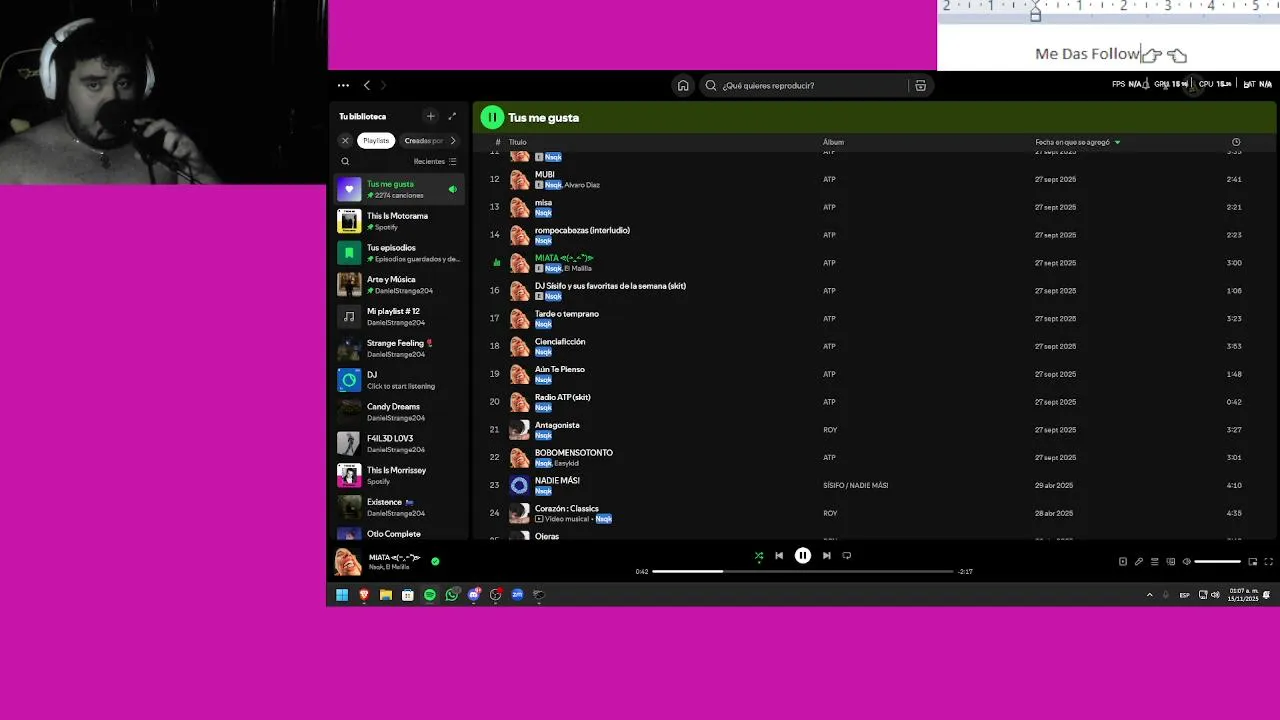Select the "Creadas por" filter chip

pyautogui.click(x=423, y=141)
